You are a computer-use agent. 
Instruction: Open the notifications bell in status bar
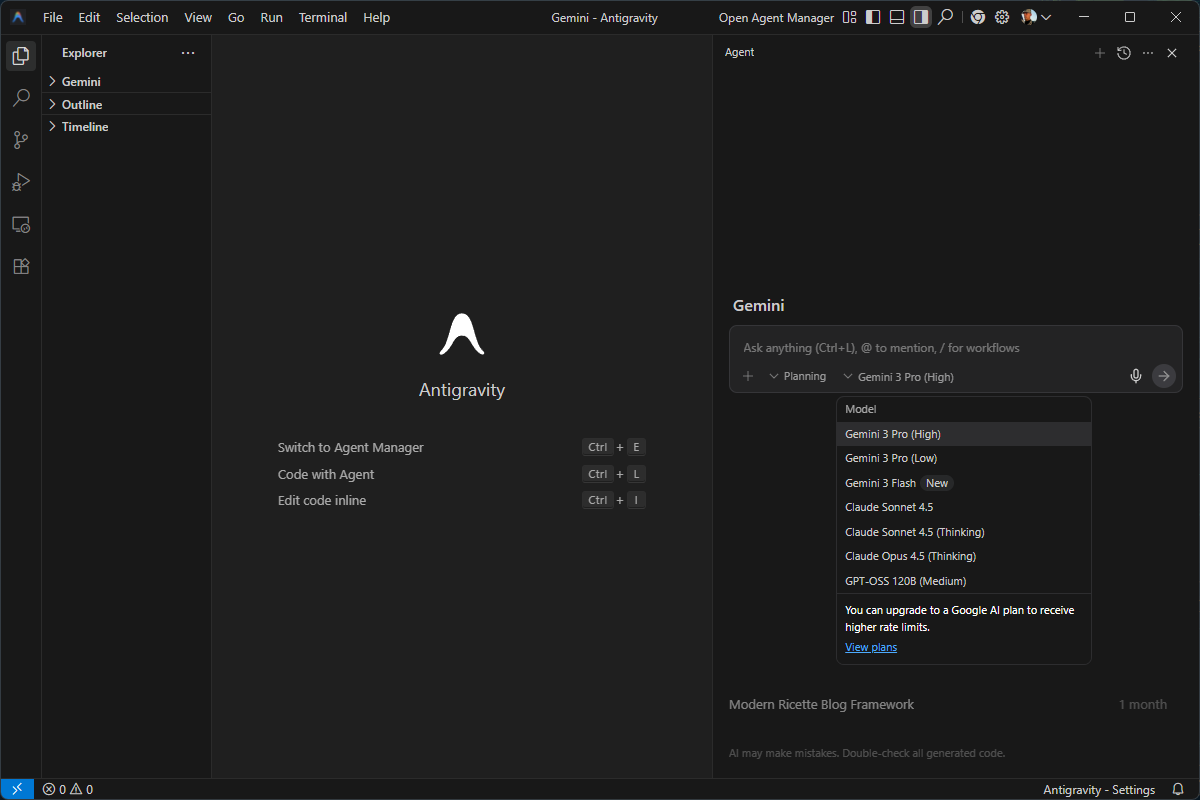pyautogui.click(x=1178, y=789)
